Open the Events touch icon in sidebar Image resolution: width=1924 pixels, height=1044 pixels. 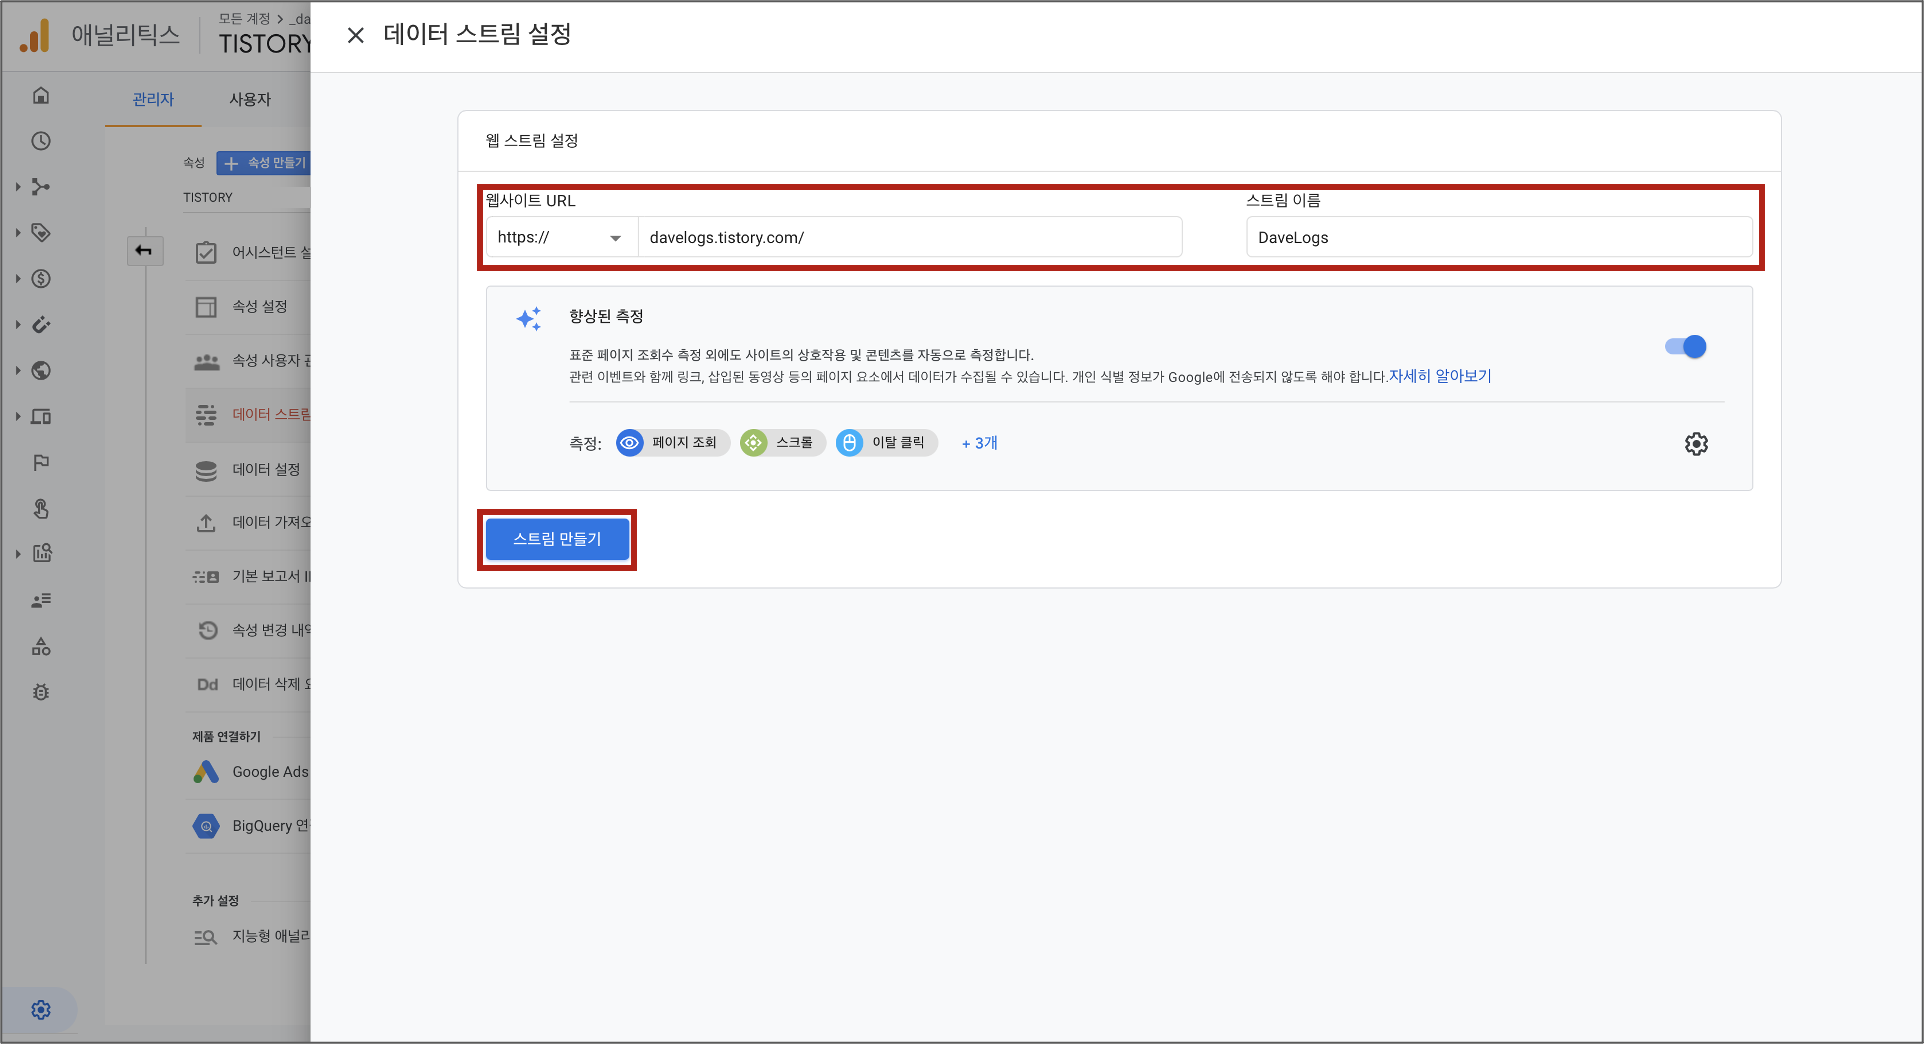pos(41,508)
